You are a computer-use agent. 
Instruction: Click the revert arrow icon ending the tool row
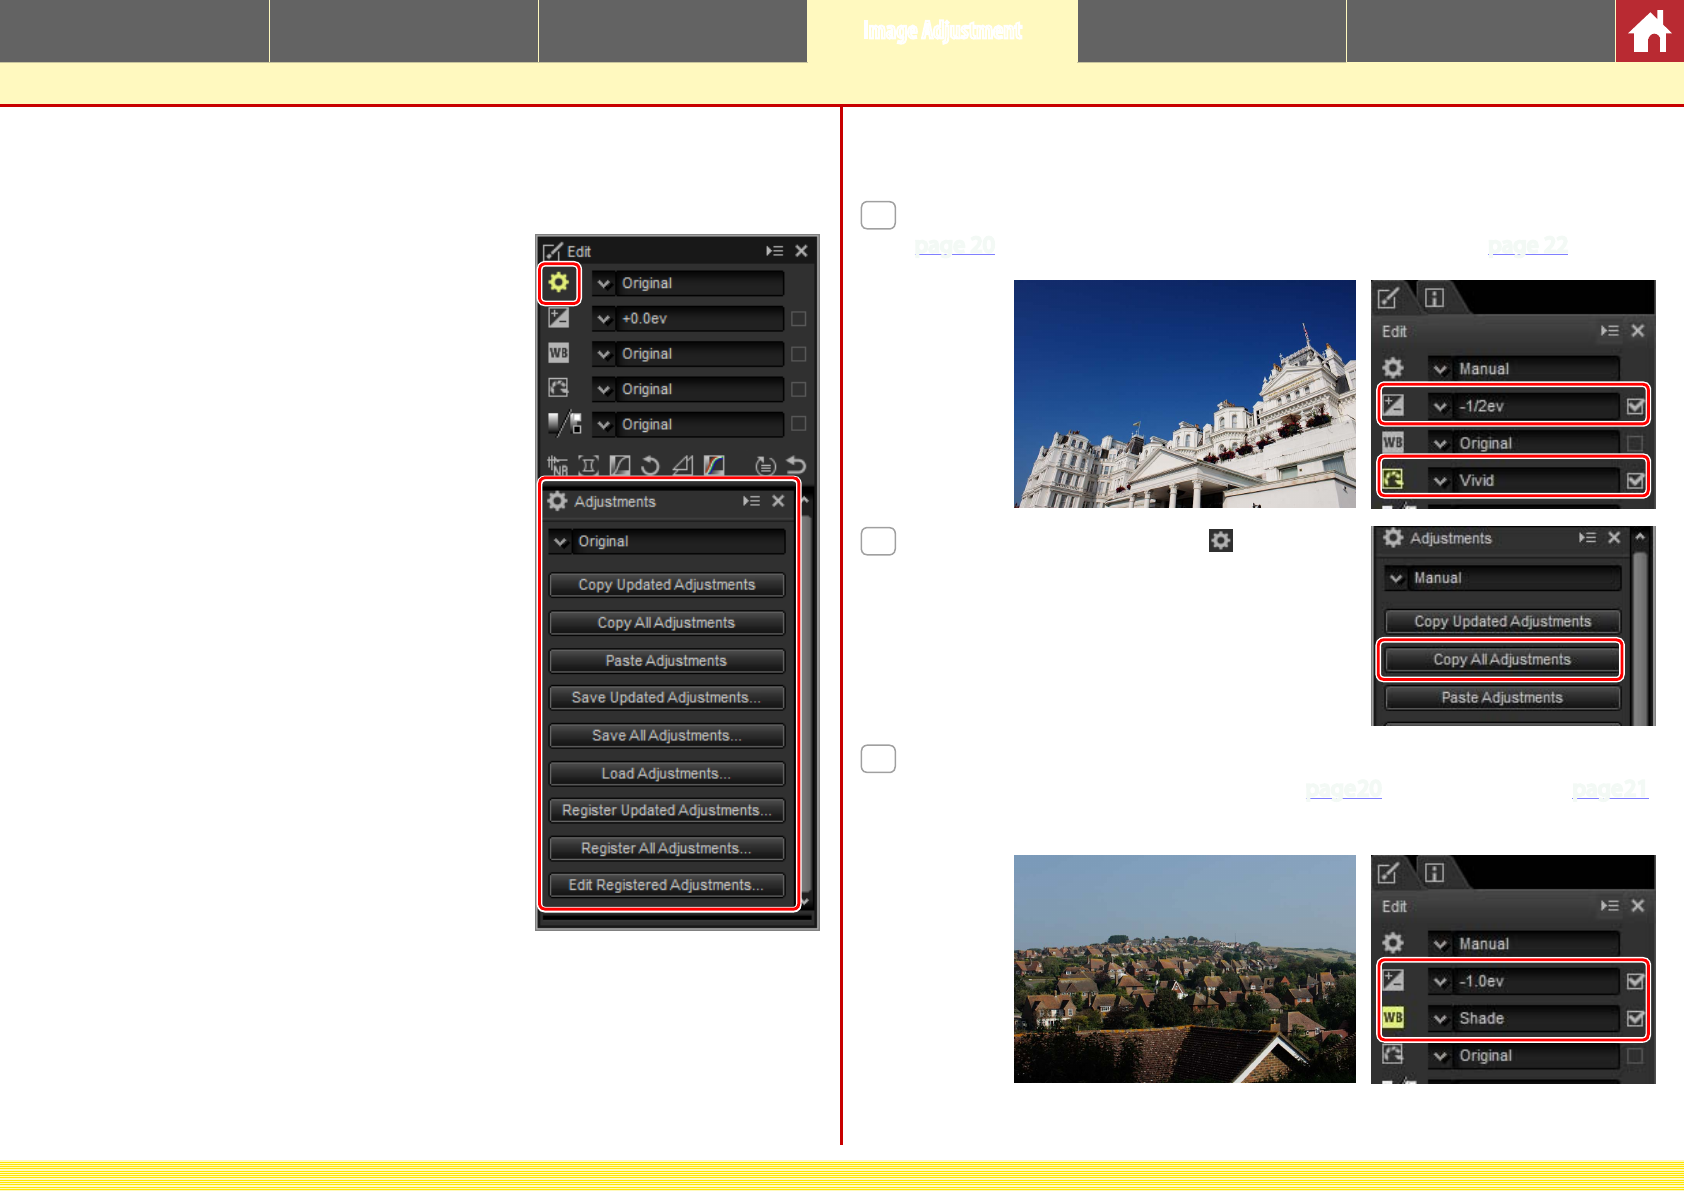pyautogui.click(x=796, y=465)
